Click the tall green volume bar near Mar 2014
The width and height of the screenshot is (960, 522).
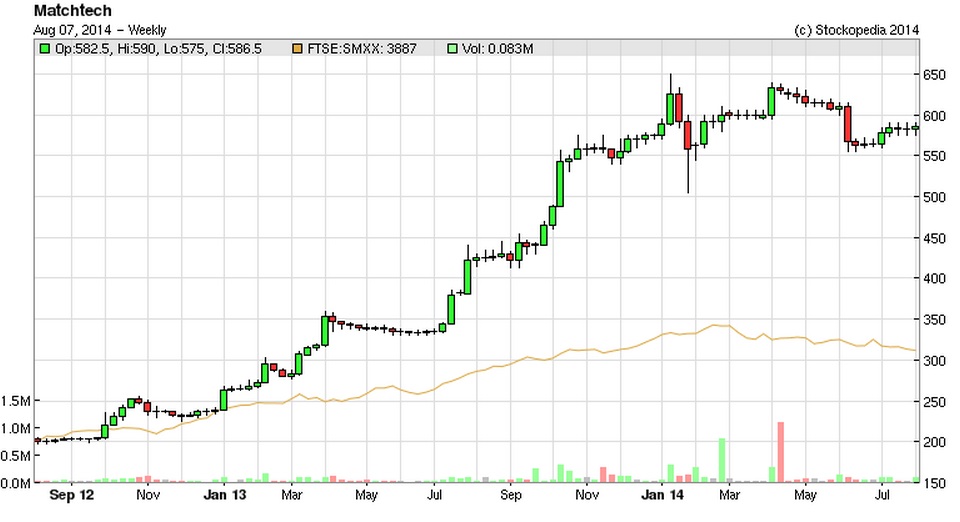pos(722,460)
